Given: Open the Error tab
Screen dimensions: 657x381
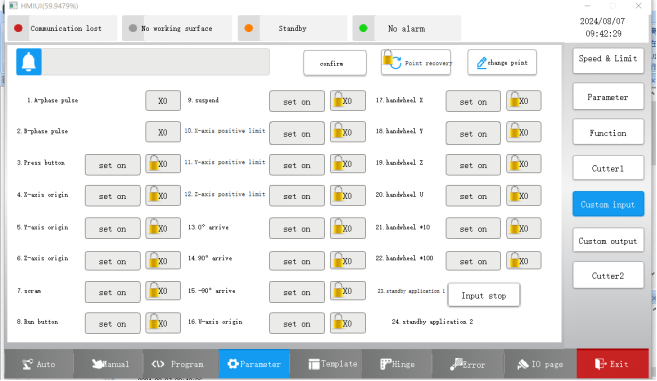Looking at the screenshot, I should [x=468, y=364].
